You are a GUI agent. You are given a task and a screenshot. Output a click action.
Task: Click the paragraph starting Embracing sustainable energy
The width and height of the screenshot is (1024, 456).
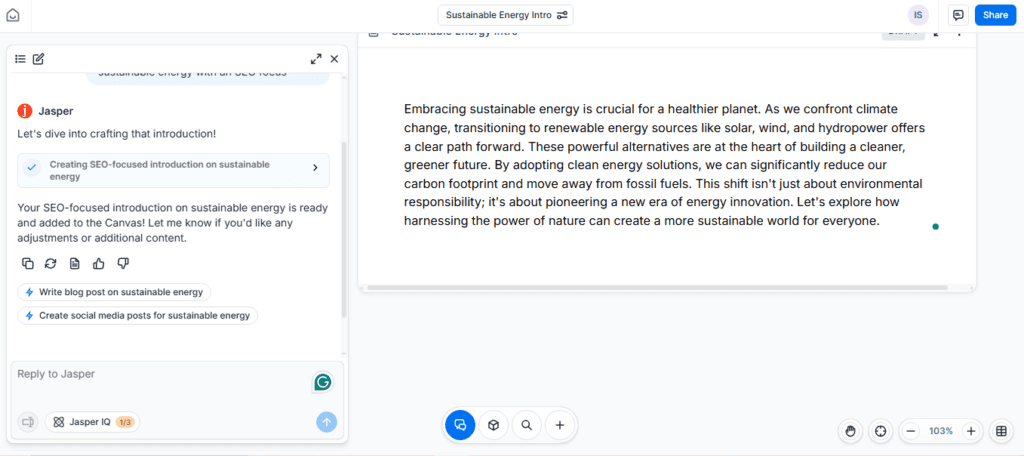tap(664, 165)
